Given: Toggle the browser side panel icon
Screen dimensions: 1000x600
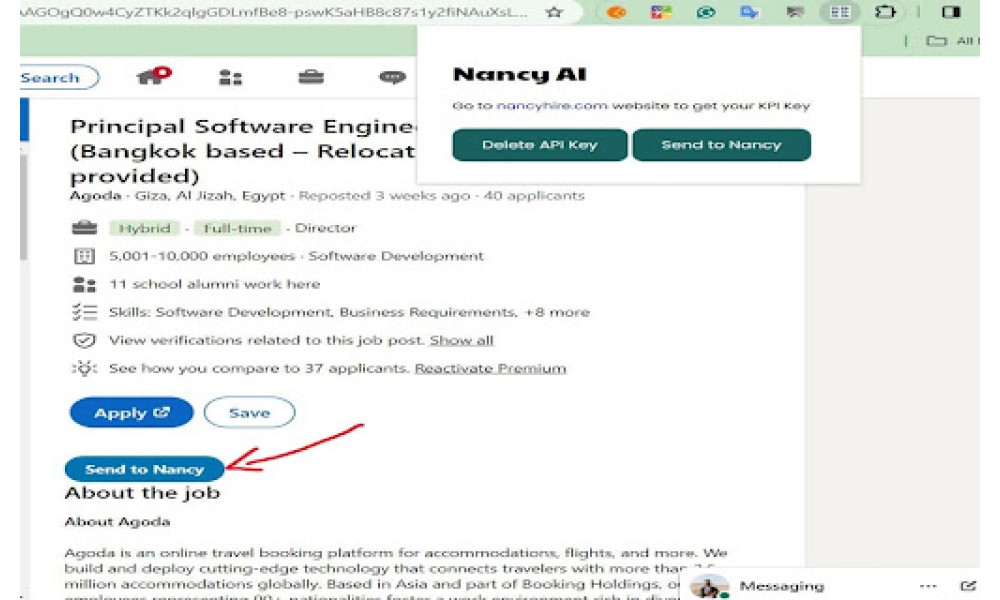Looking at the screenshot, I should [x=951, y=11].
